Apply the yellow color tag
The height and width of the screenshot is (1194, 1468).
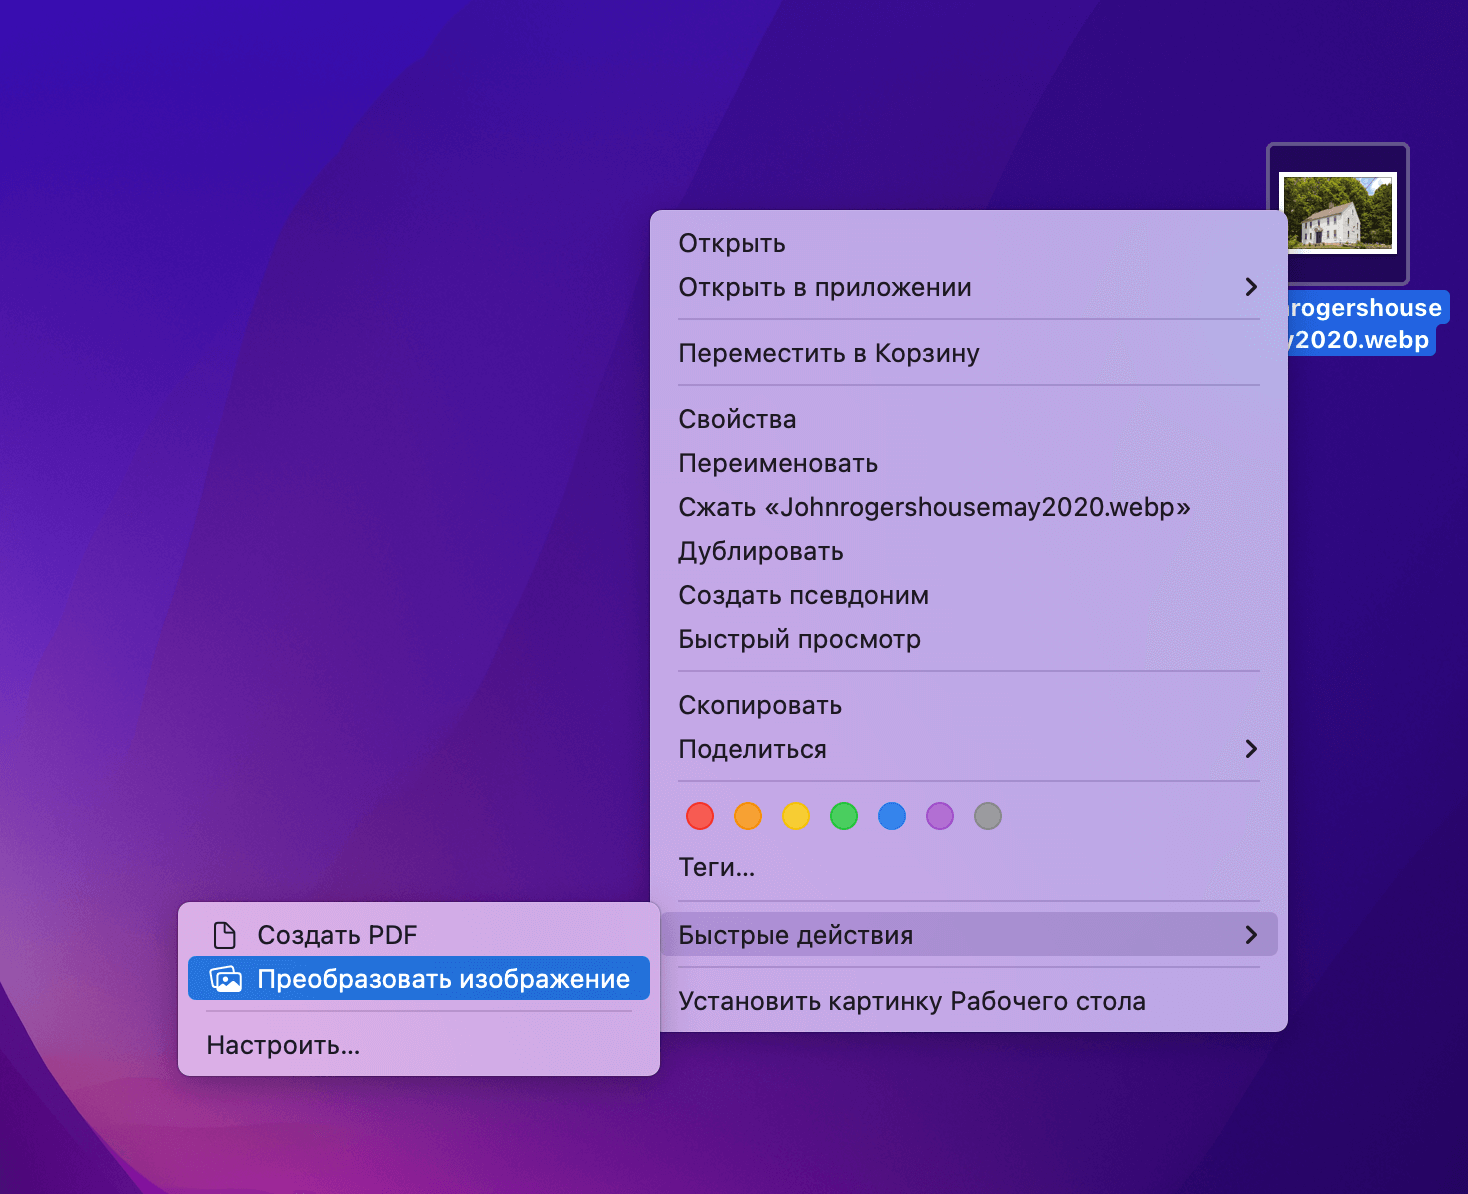pos(796,816)
